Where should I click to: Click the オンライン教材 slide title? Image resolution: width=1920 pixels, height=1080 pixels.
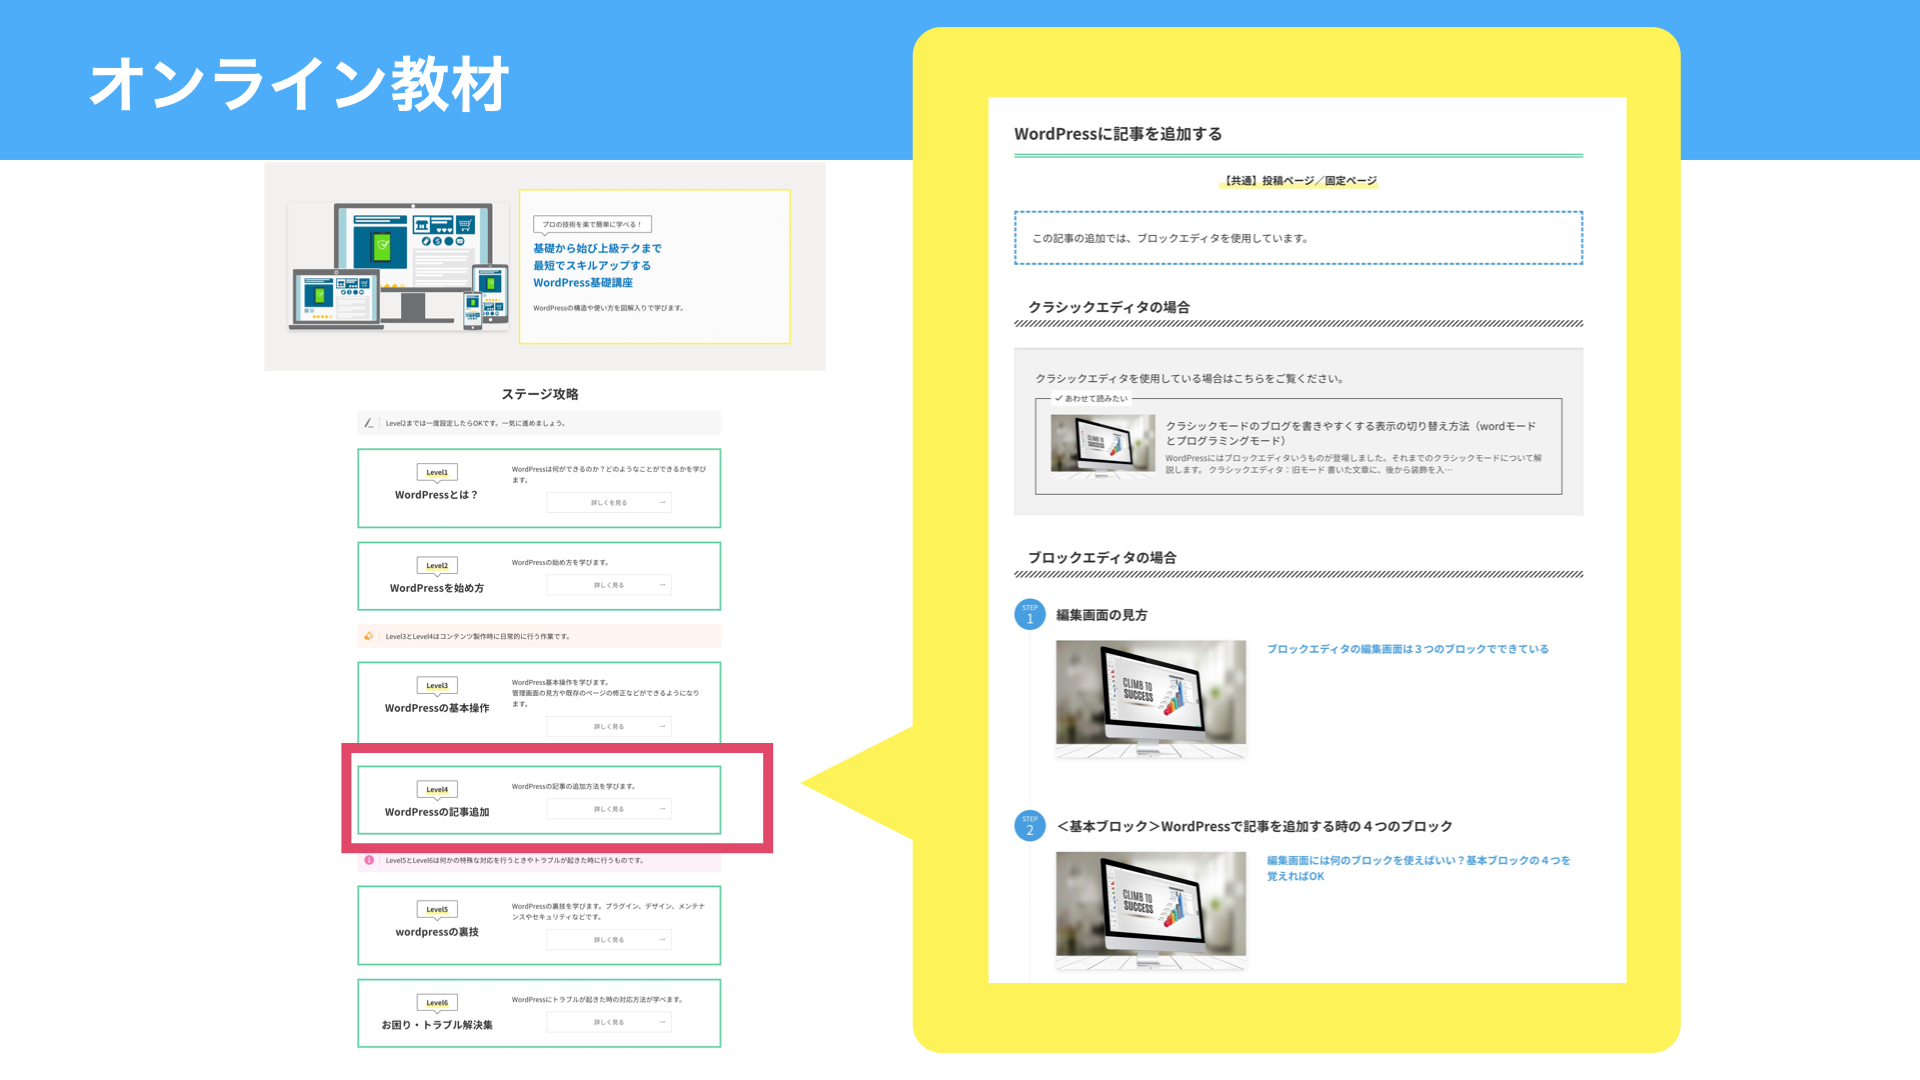pyautogui.click(x=299, y=84)
